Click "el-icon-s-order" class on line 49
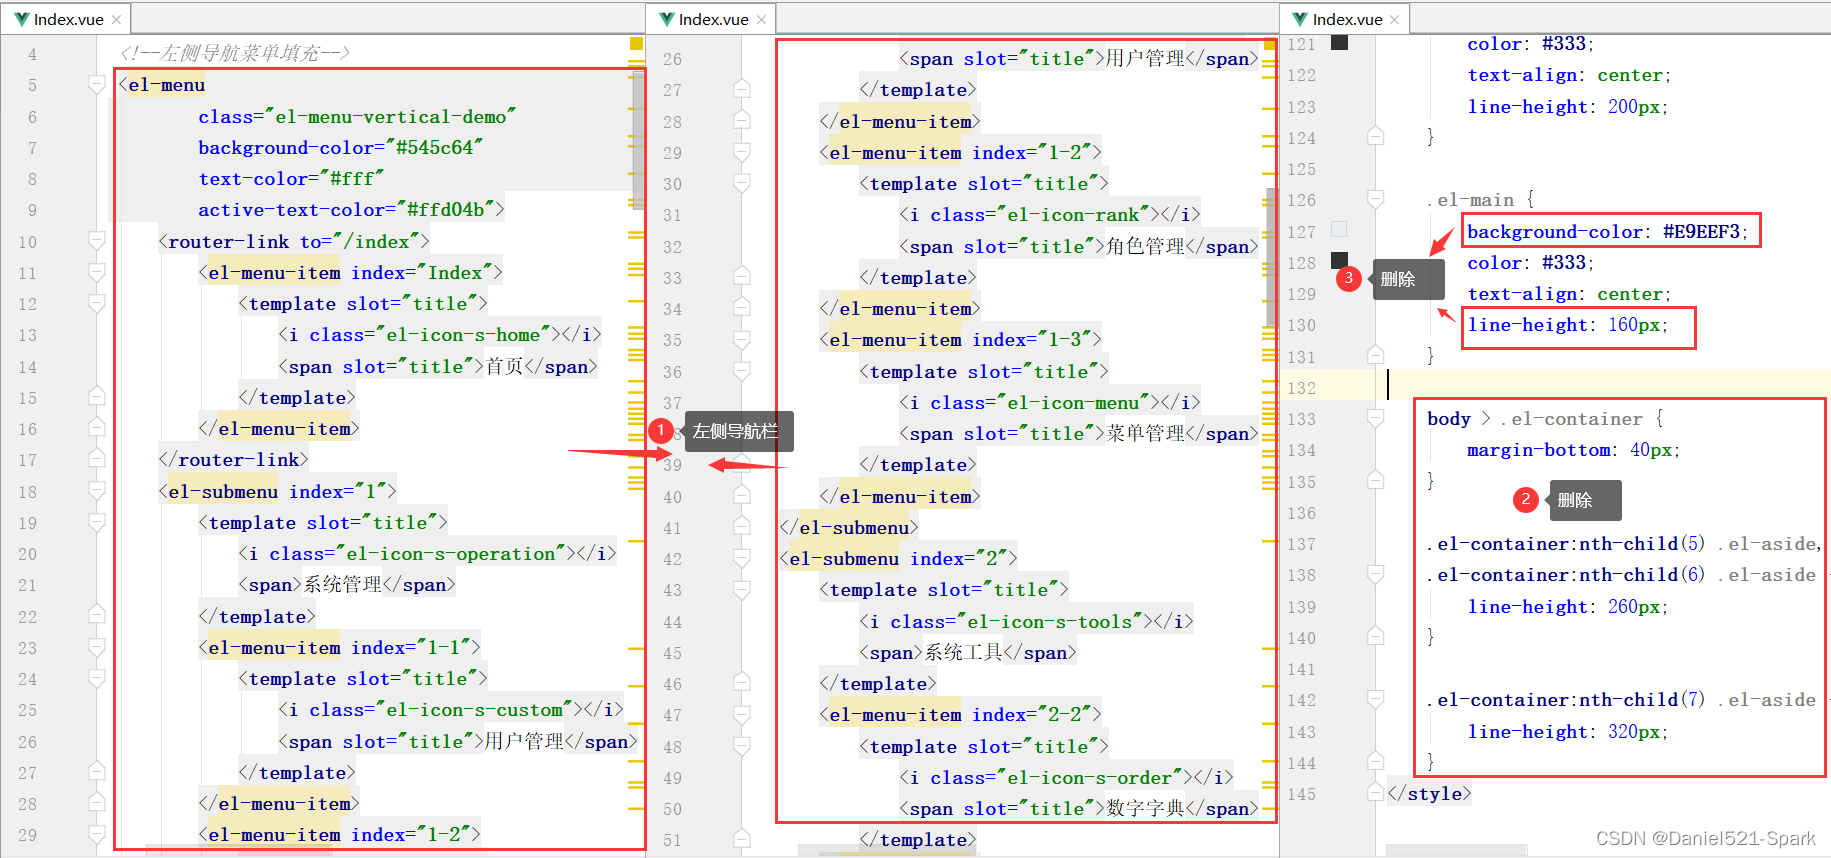The height and width of the screenshot is (858, 1831). 1090,777
